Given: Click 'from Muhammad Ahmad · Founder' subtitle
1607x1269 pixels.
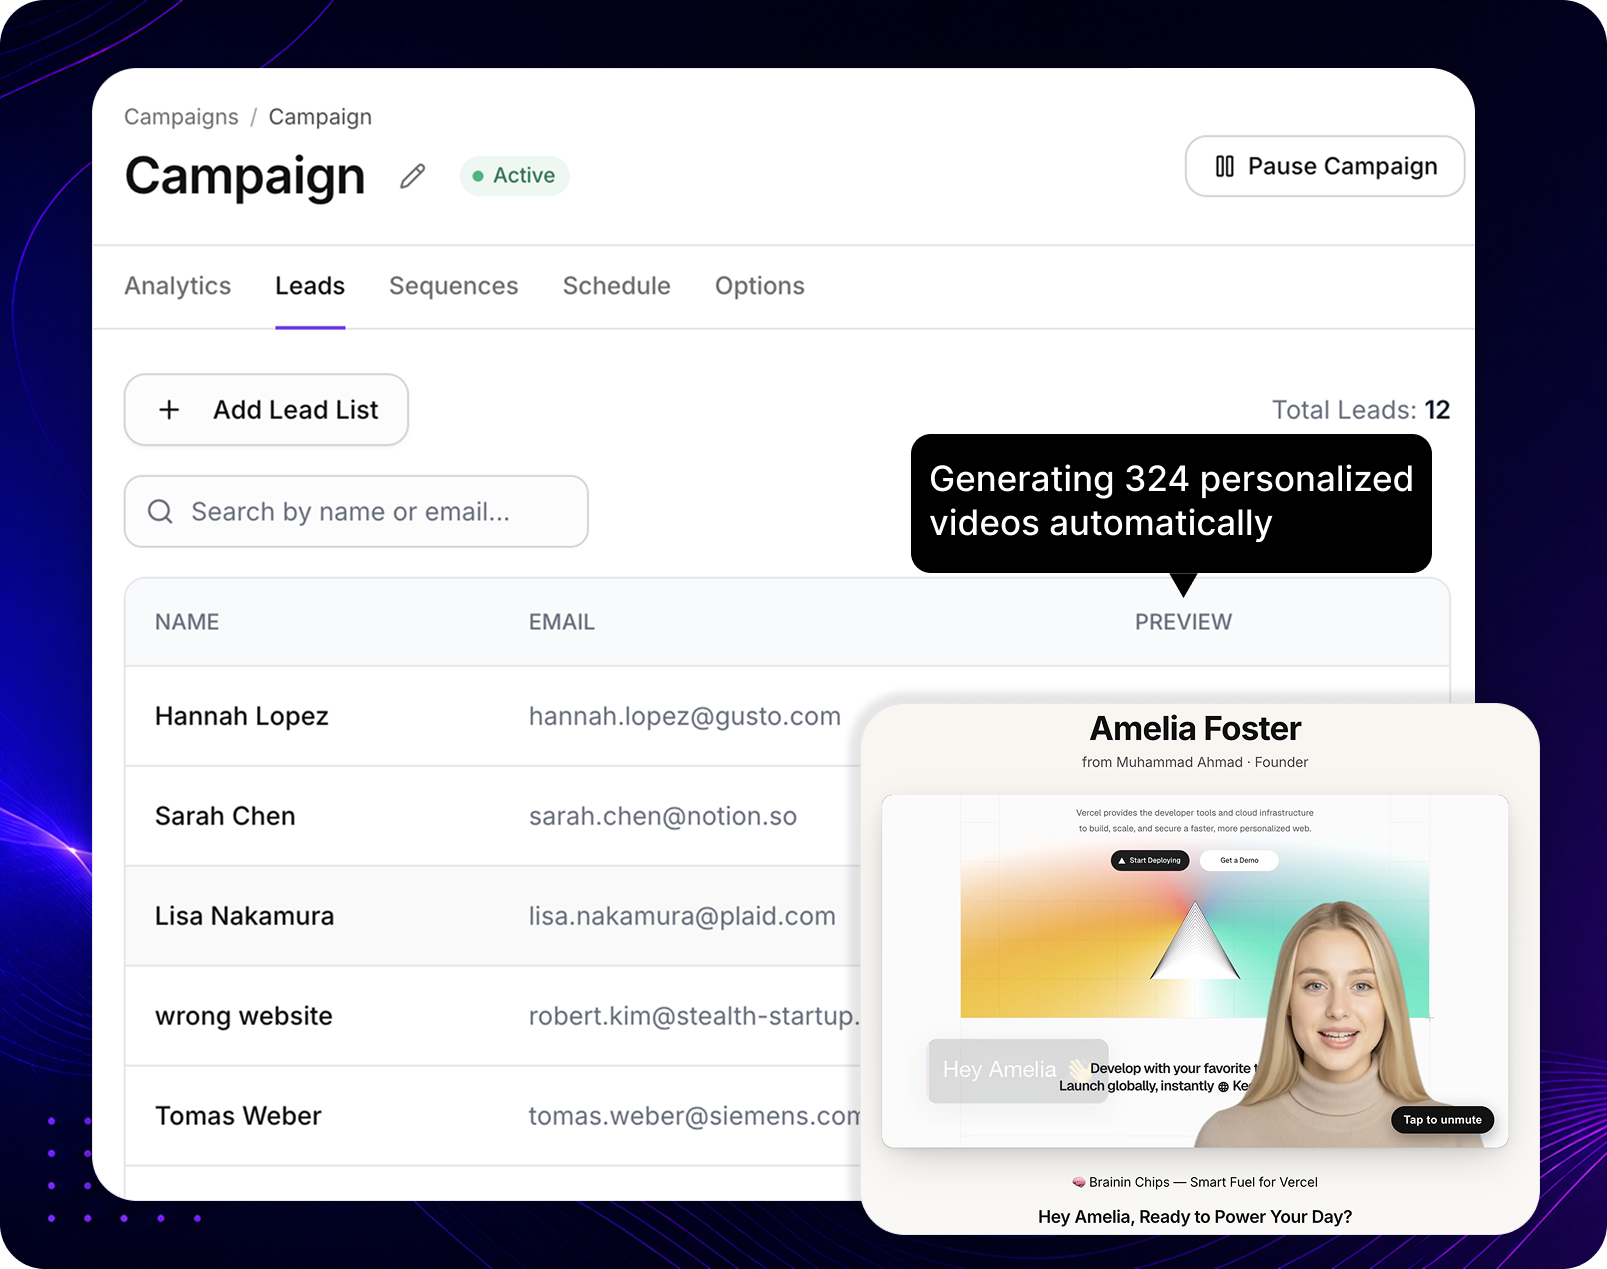Looking at the screenshot, I should [x=1195, y=762].
